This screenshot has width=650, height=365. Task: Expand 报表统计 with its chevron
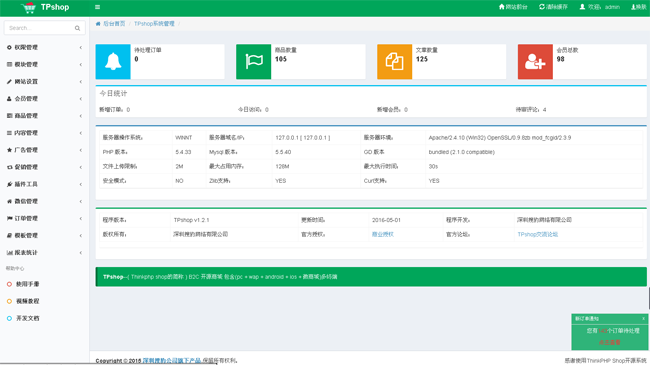tap(80, 253)
